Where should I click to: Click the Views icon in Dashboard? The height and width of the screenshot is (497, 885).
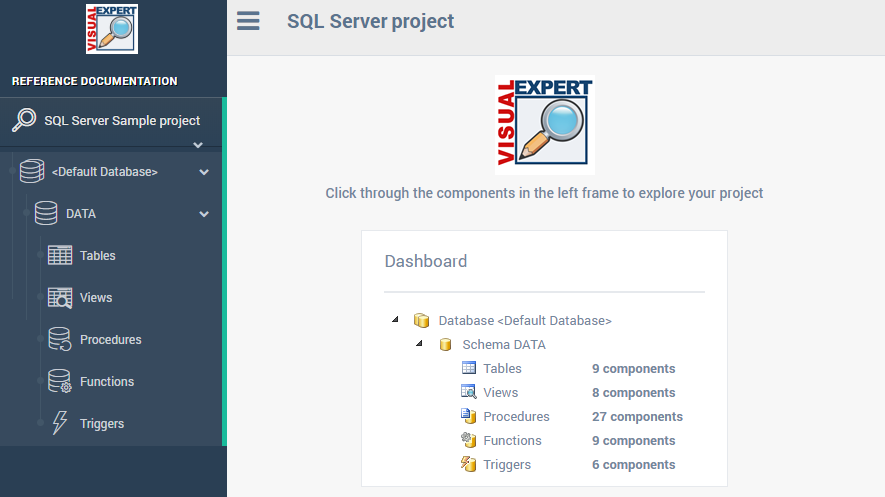pos(468,392)
